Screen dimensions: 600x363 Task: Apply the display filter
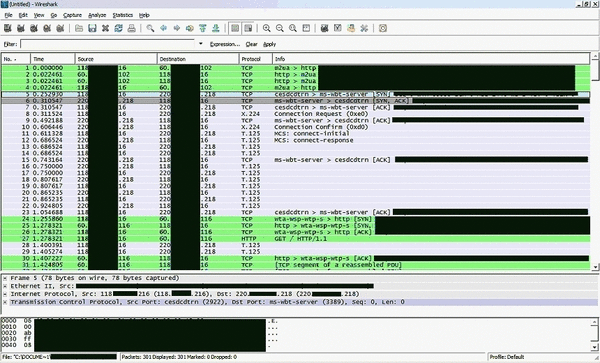click(269, 44)
